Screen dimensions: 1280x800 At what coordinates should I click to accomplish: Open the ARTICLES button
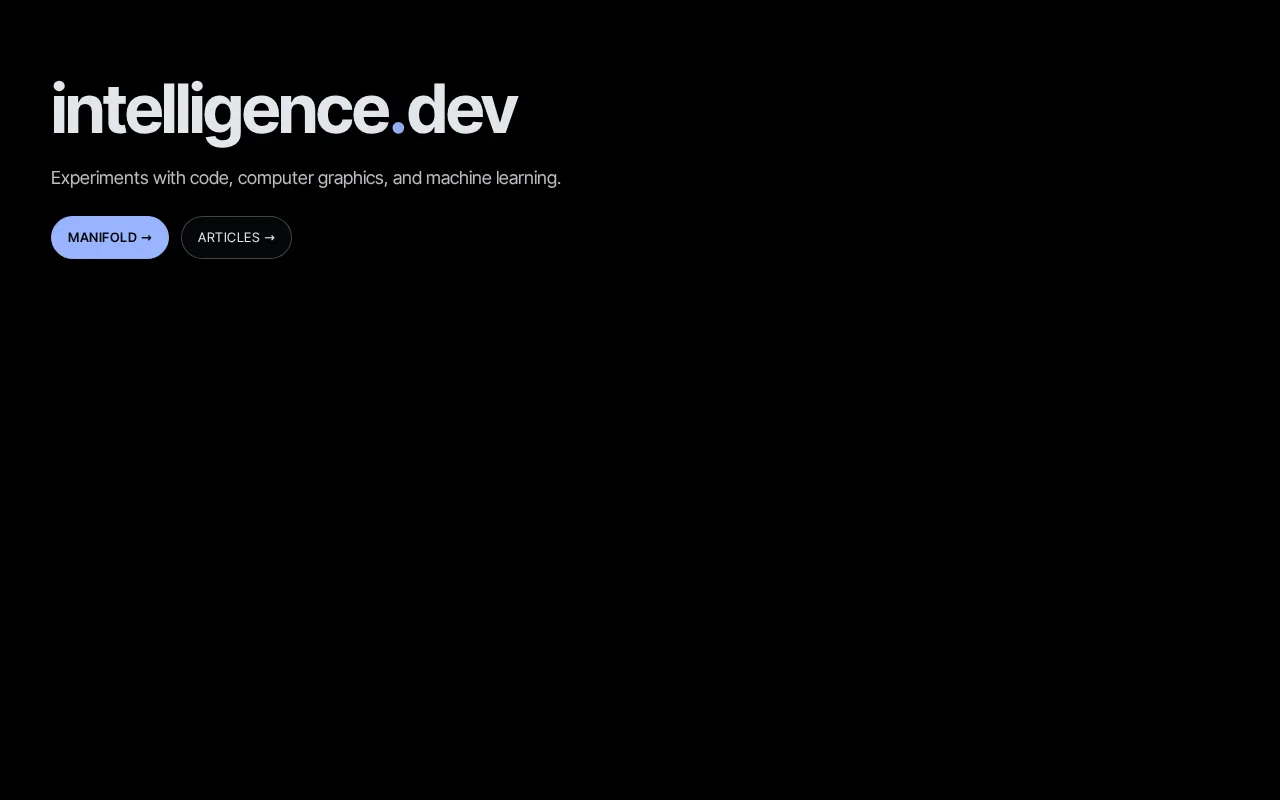(236, 238)
